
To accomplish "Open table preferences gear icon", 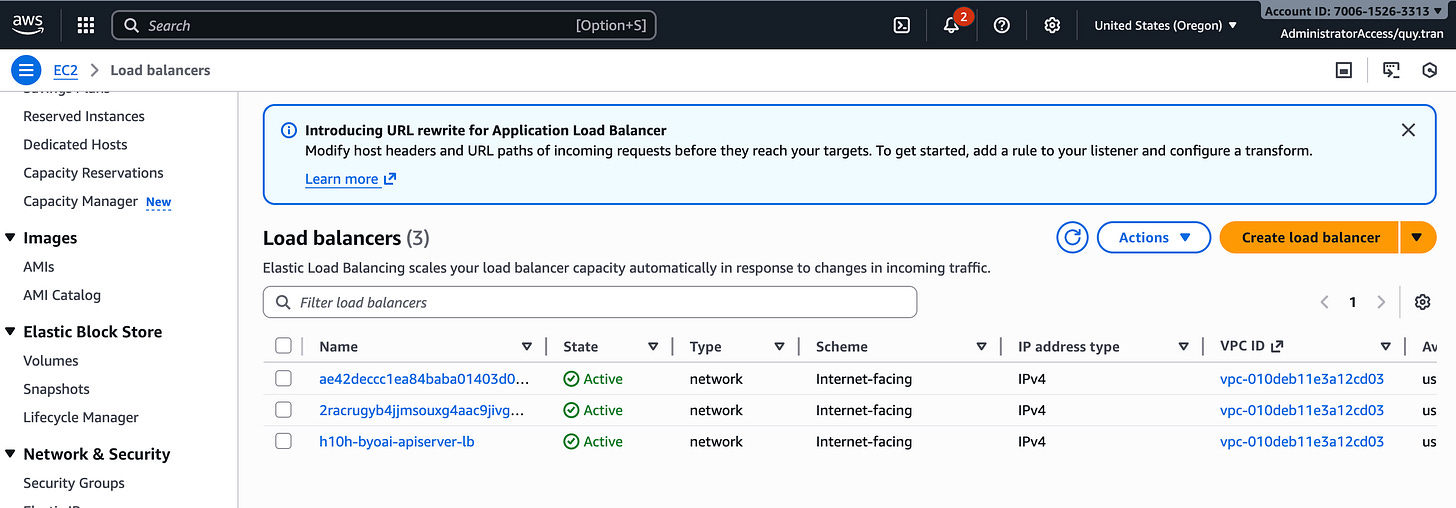I will 1422,302.
